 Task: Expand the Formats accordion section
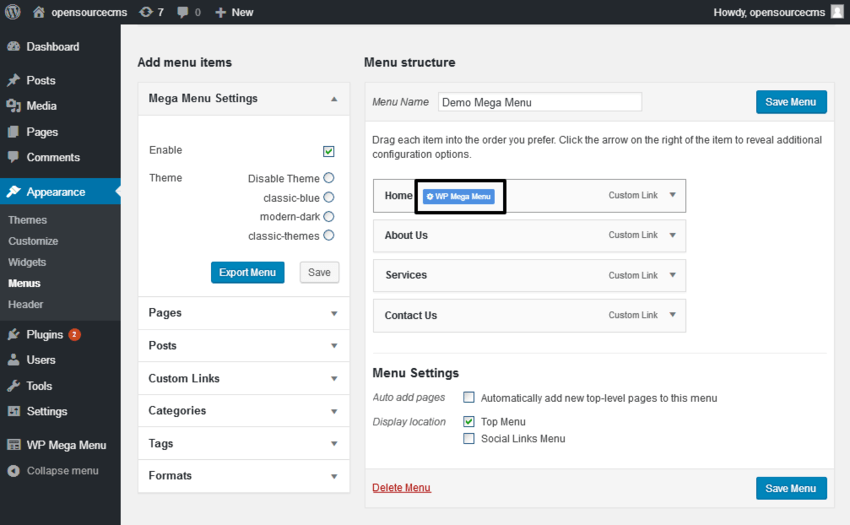[334, 476]
